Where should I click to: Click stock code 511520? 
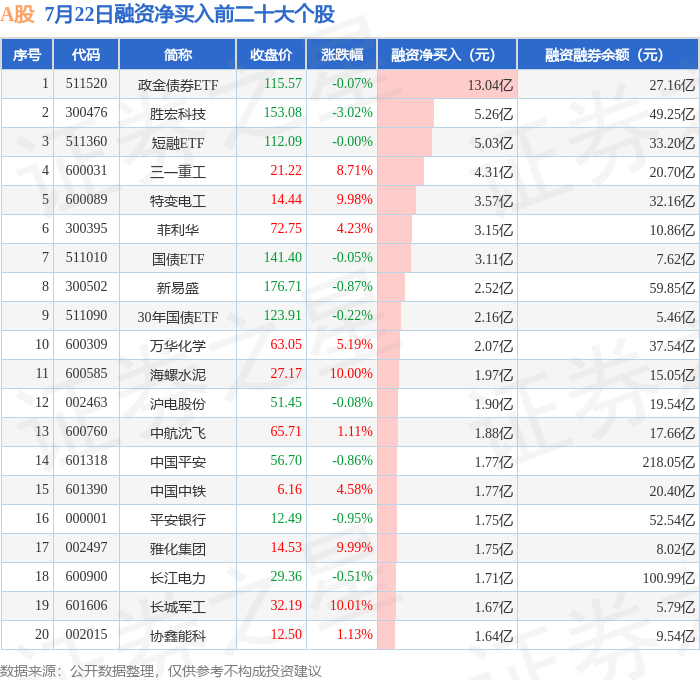pyautogui.click(x=86, y=83)
